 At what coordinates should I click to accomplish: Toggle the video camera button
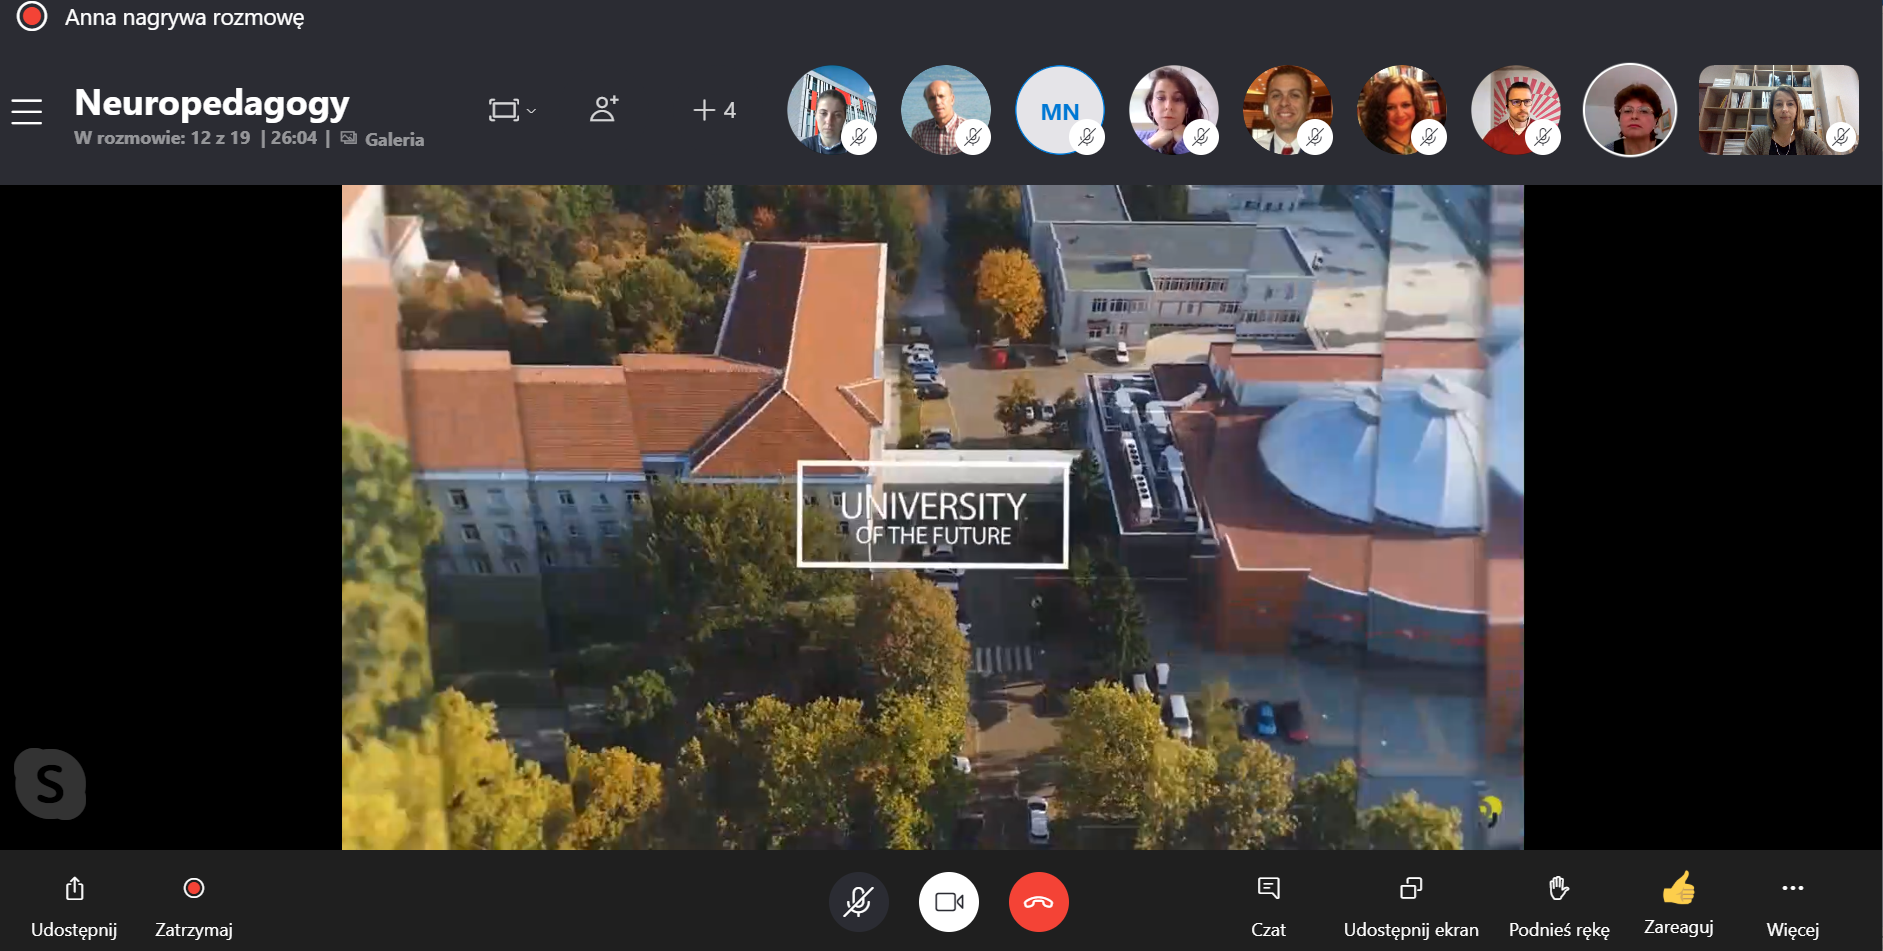click(x=948, y=902)
